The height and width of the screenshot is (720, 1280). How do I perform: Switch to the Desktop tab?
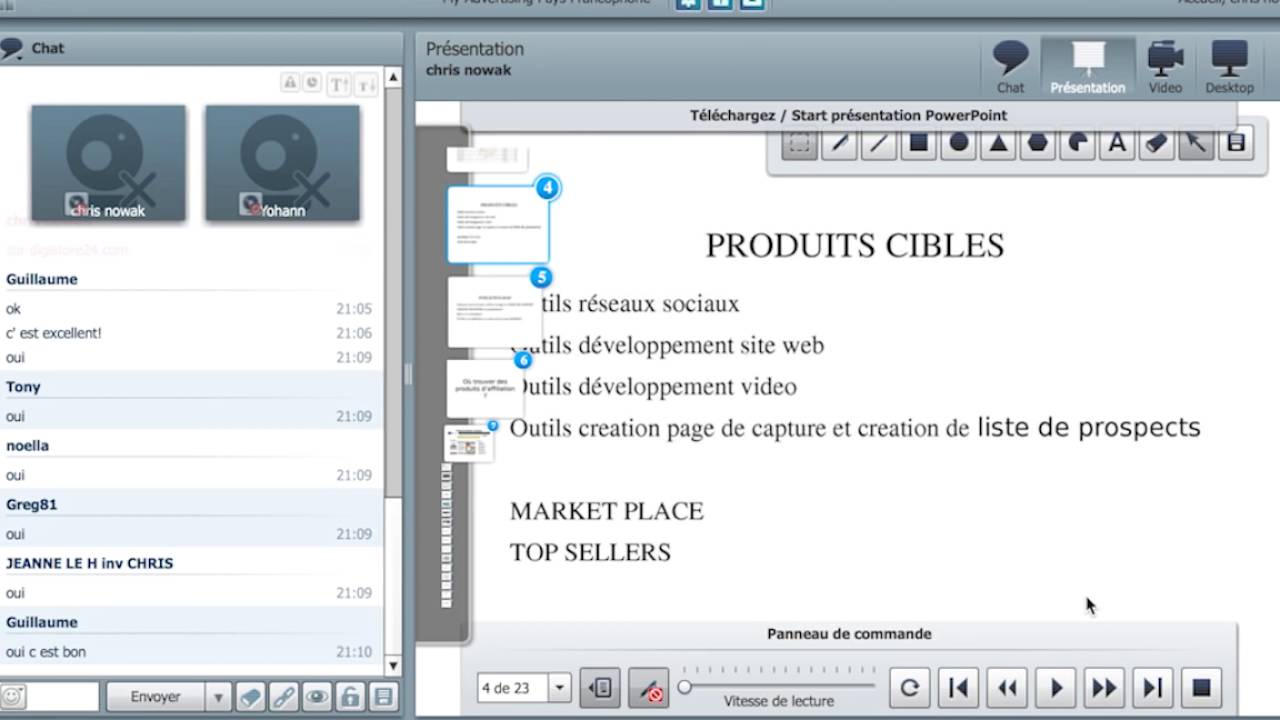[x=1229, y=68]
